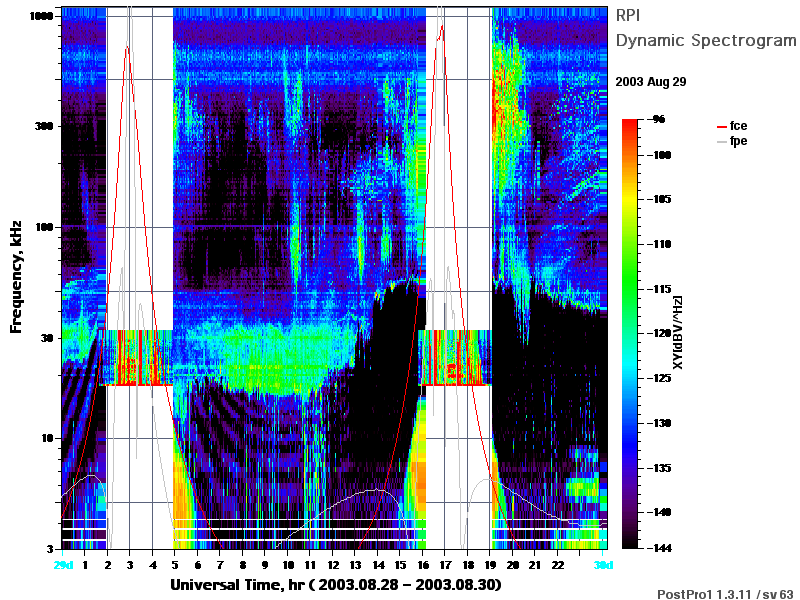Click the 100 kHz tick label on frequency axis
800x600 pixels.
click(x=44, y=227)
